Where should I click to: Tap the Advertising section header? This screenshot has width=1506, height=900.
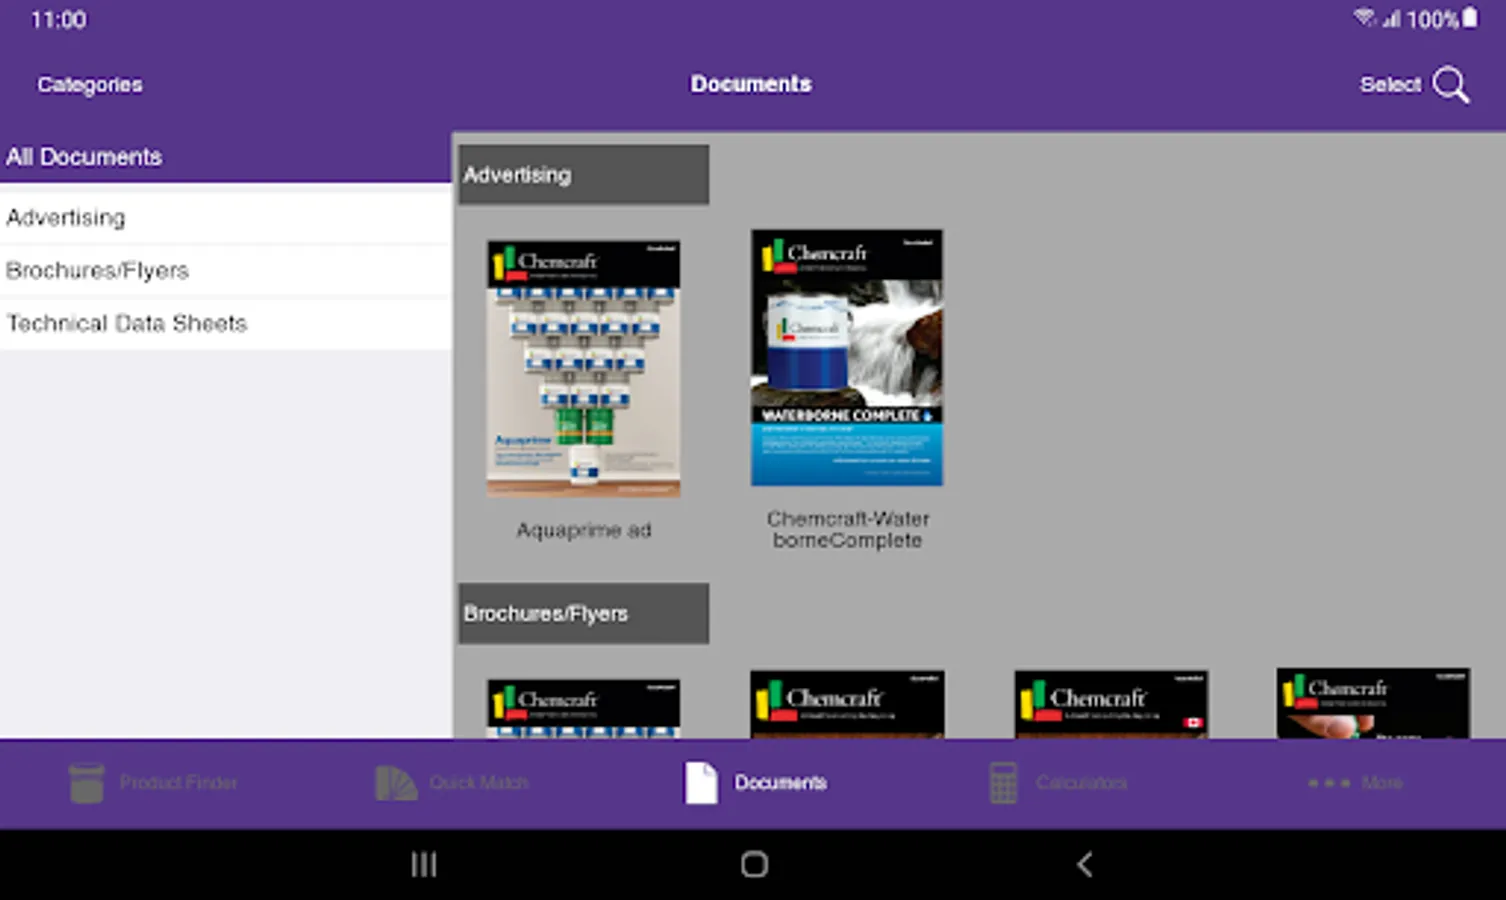584,175
